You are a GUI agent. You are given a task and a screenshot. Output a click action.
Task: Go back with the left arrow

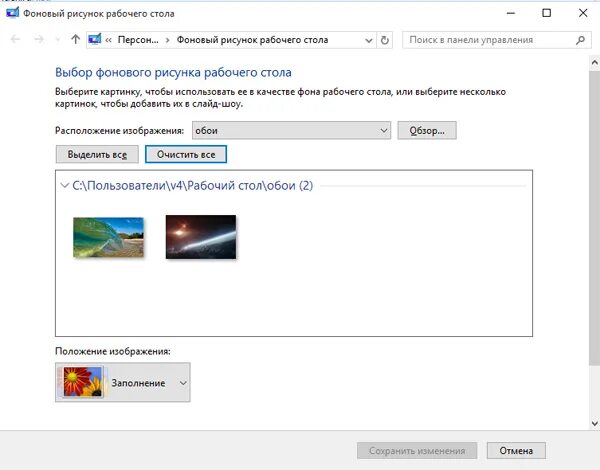coord(15,39)
